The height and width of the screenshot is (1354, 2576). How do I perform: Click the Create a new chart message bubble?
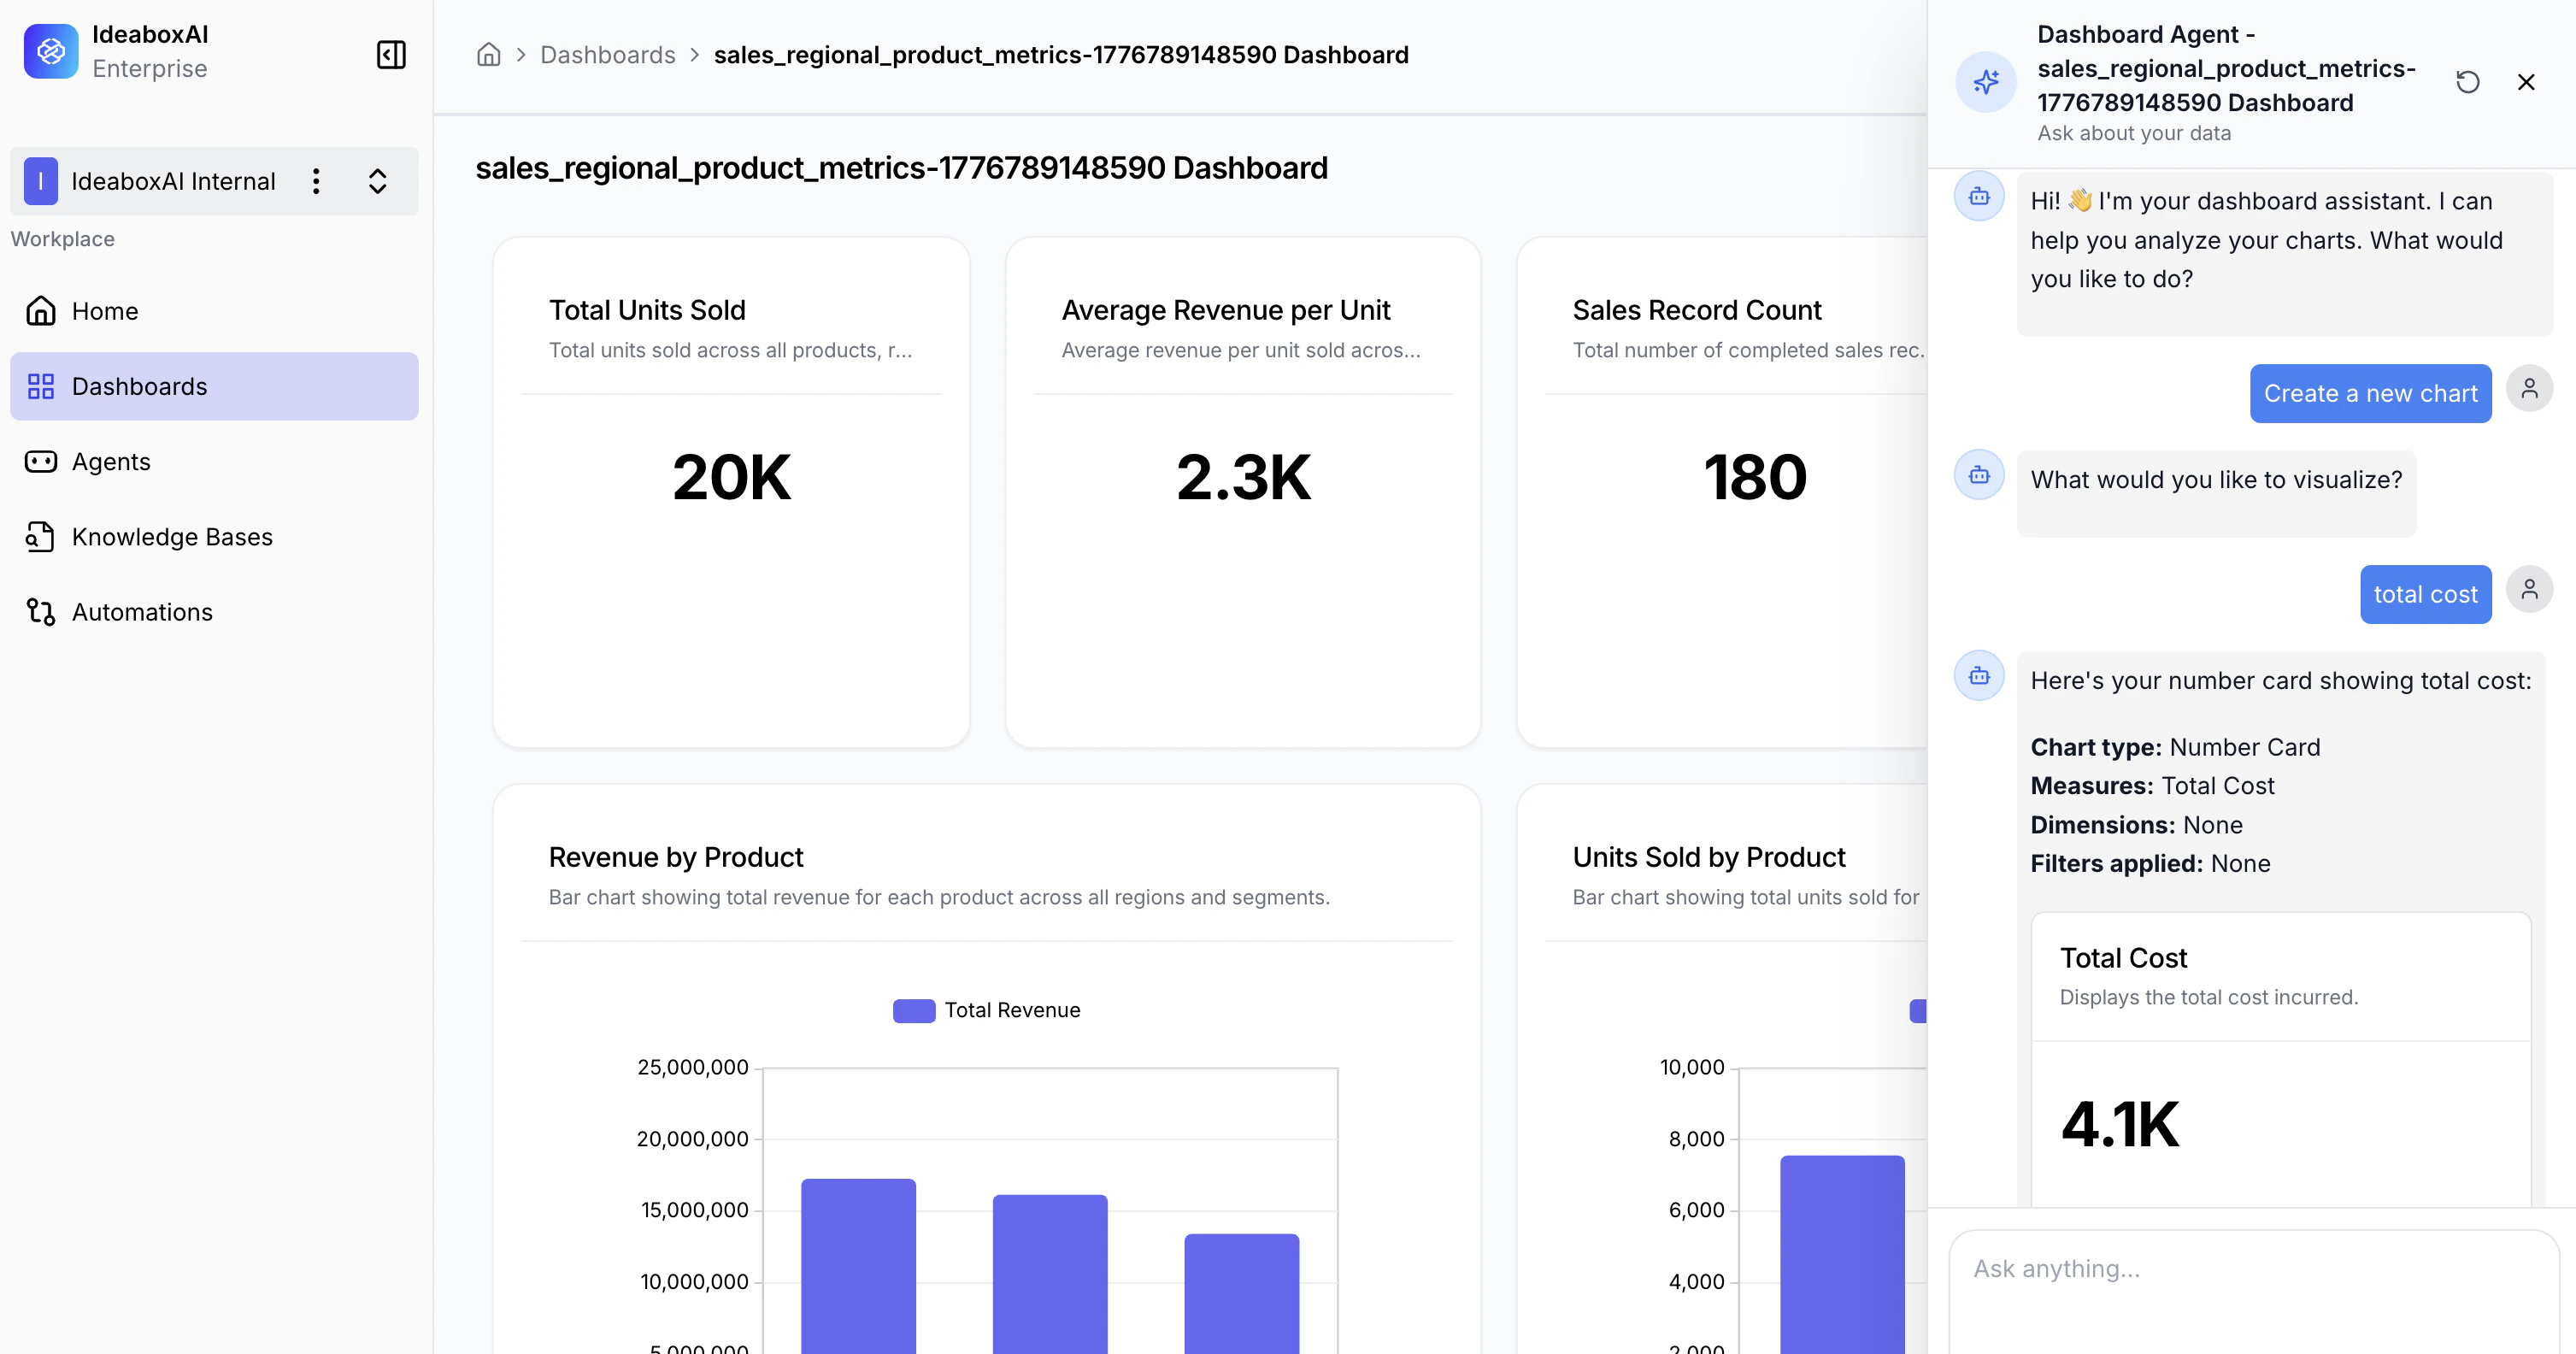click(x=2370, y=393)
